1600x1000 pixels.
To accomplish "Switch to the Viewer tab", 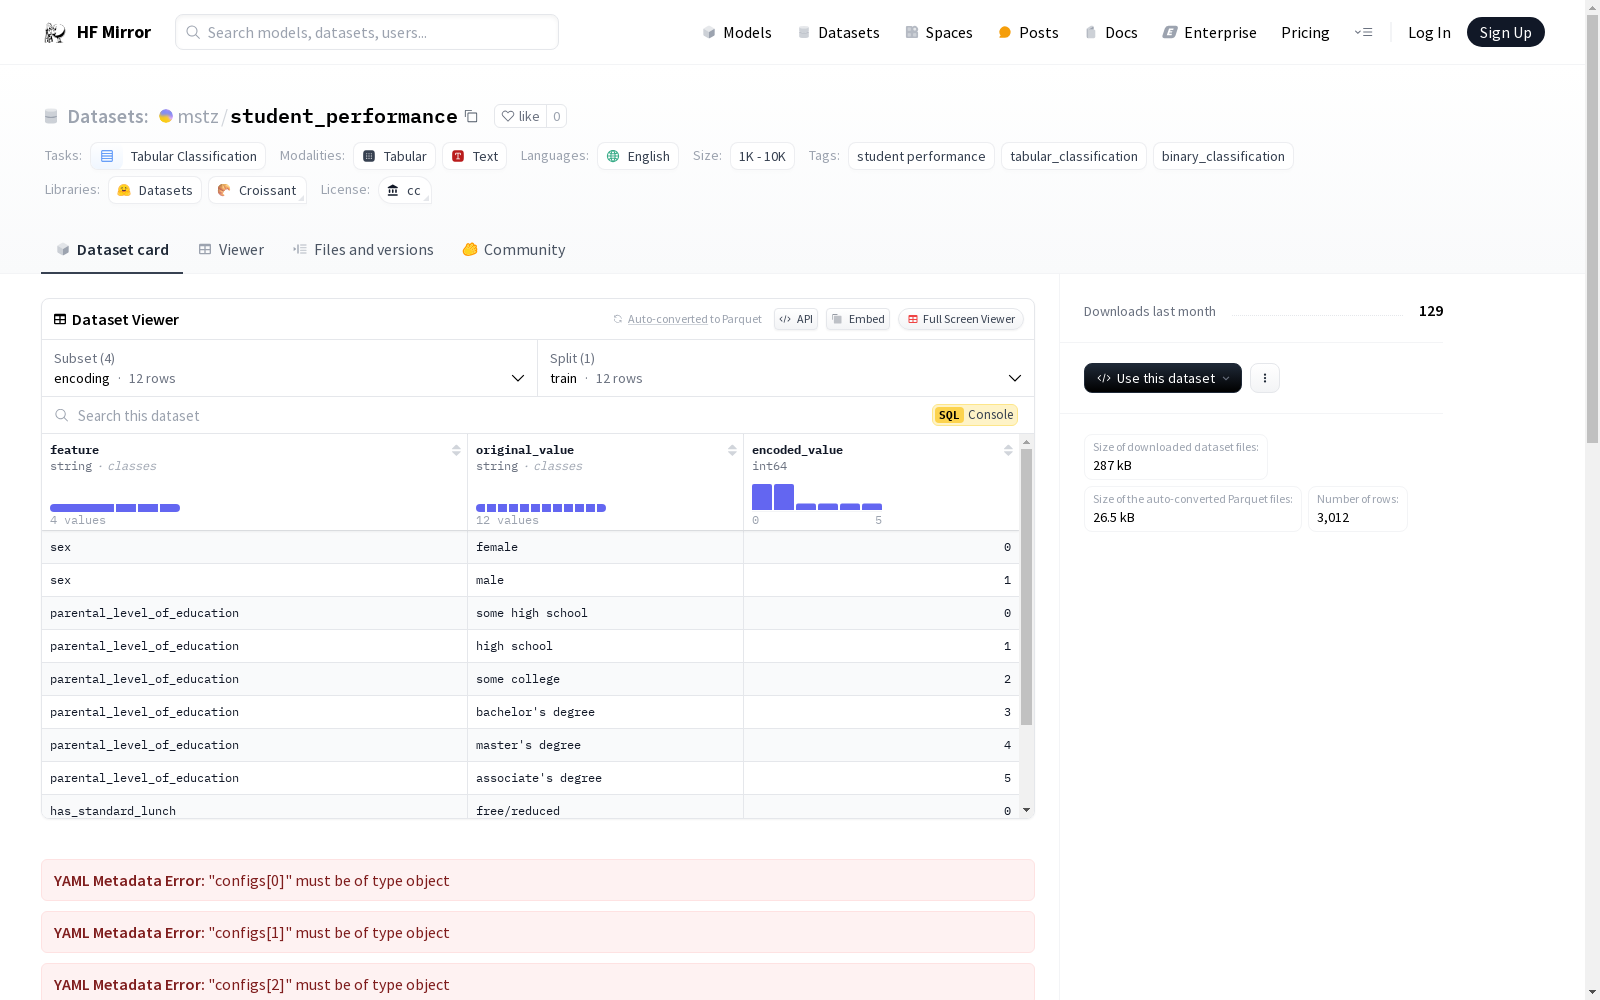I will (231, 250).
